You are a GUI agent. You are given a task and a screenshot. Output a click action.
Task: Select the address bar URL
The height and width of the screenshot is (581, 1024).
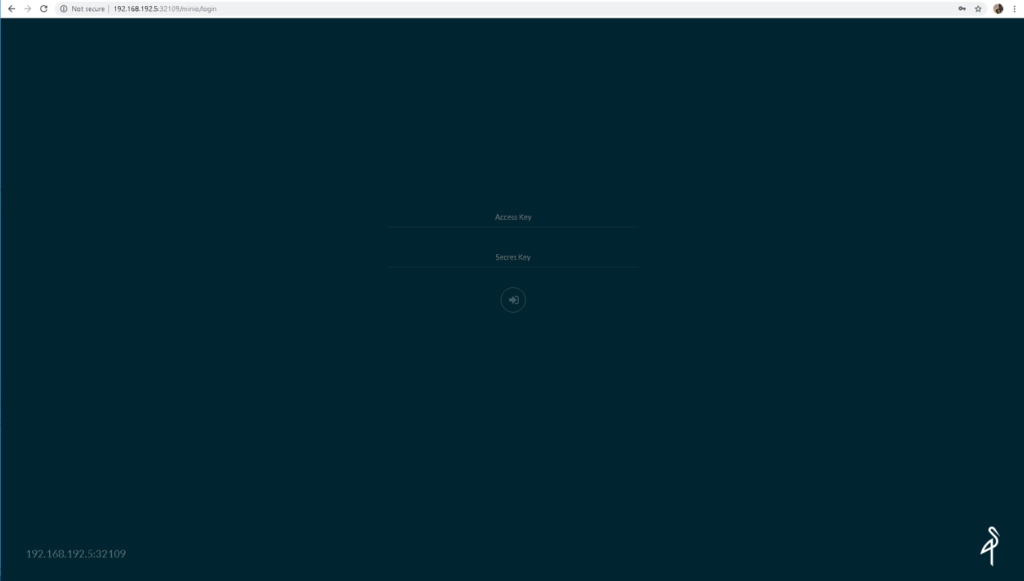pos(165,8)
